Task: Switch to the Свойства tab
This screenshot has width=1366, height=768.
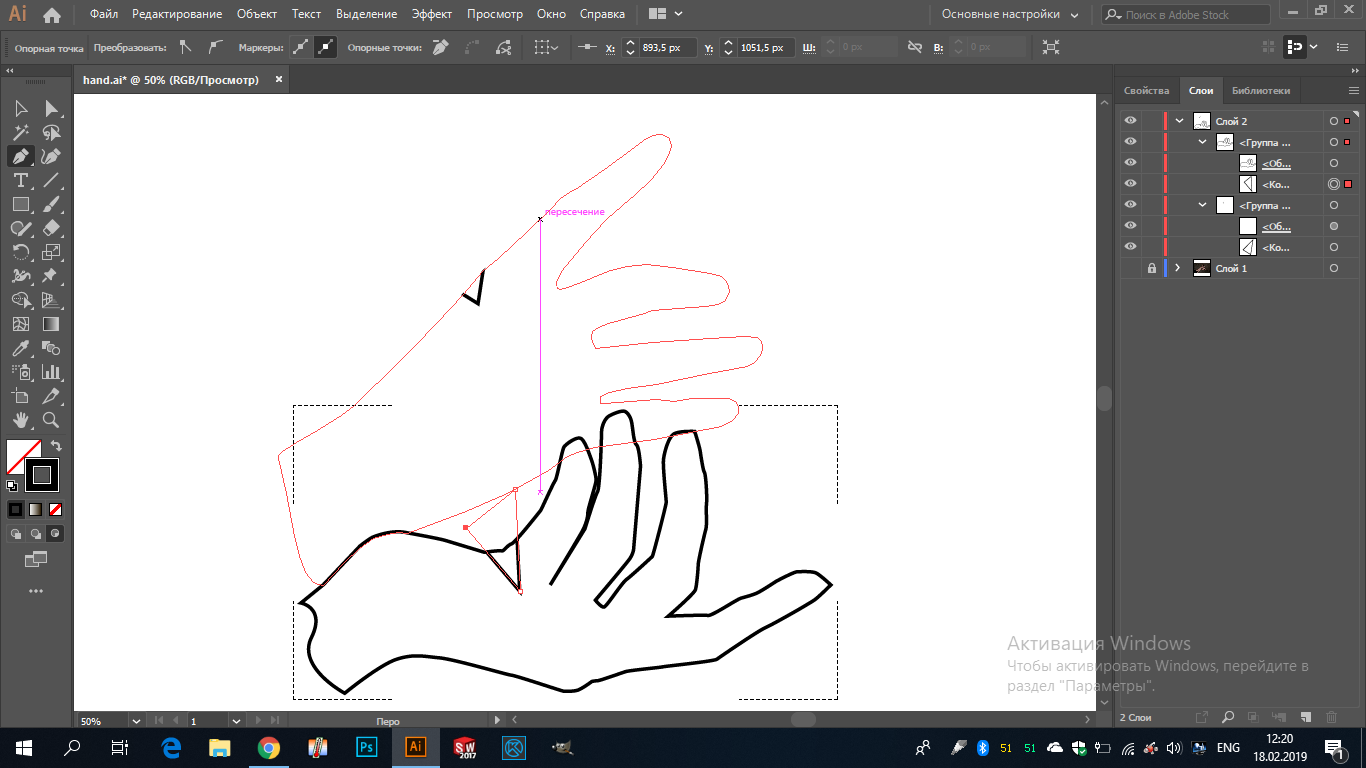Action: [1146, 90]
